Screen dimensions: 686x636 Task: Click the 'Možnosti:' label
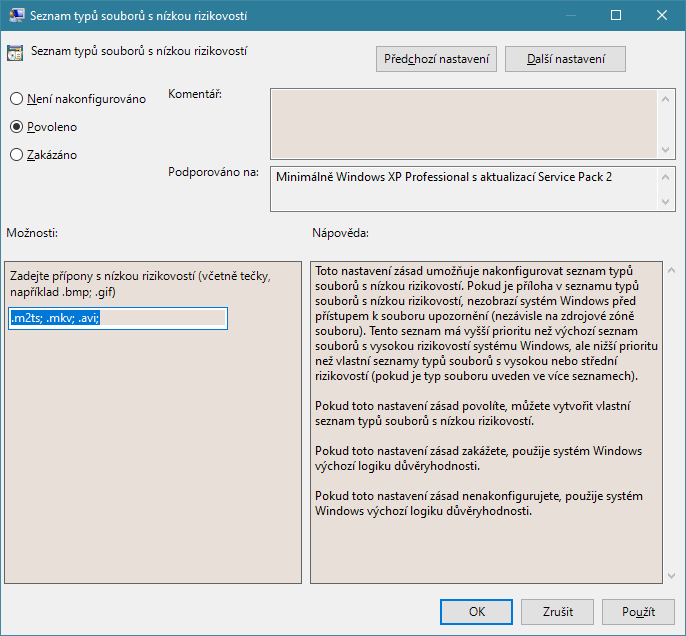[32, 233]
